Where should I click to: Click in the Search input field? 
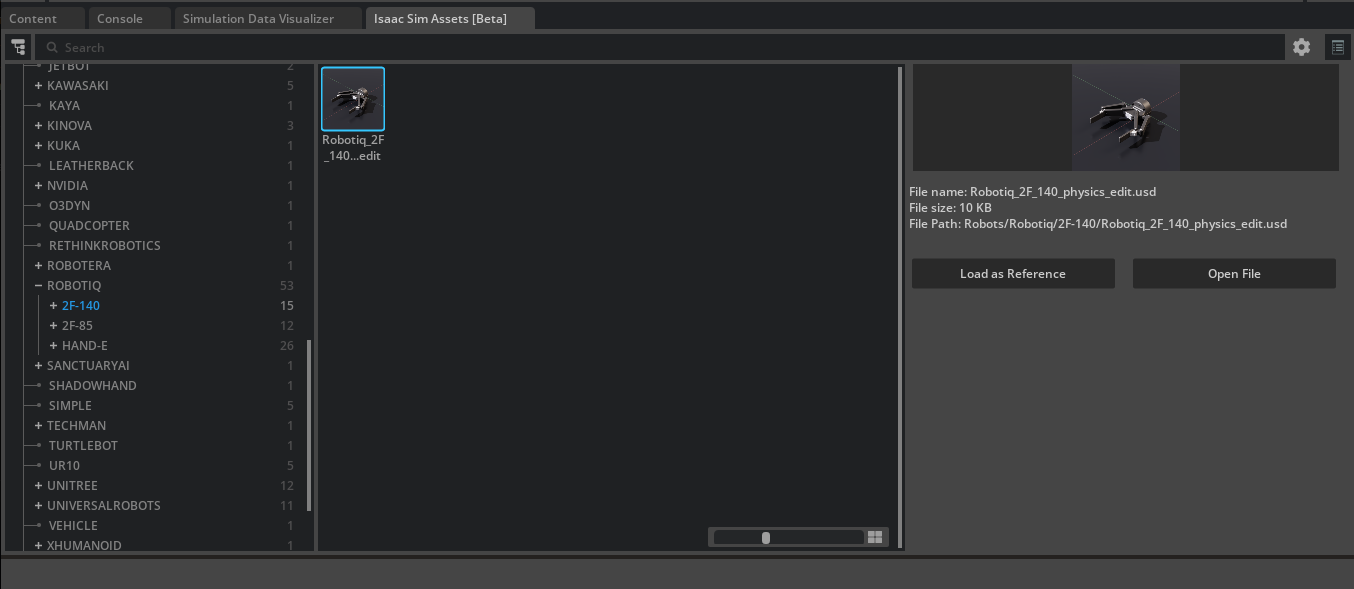pyautogui.click(x=660, y=47)
